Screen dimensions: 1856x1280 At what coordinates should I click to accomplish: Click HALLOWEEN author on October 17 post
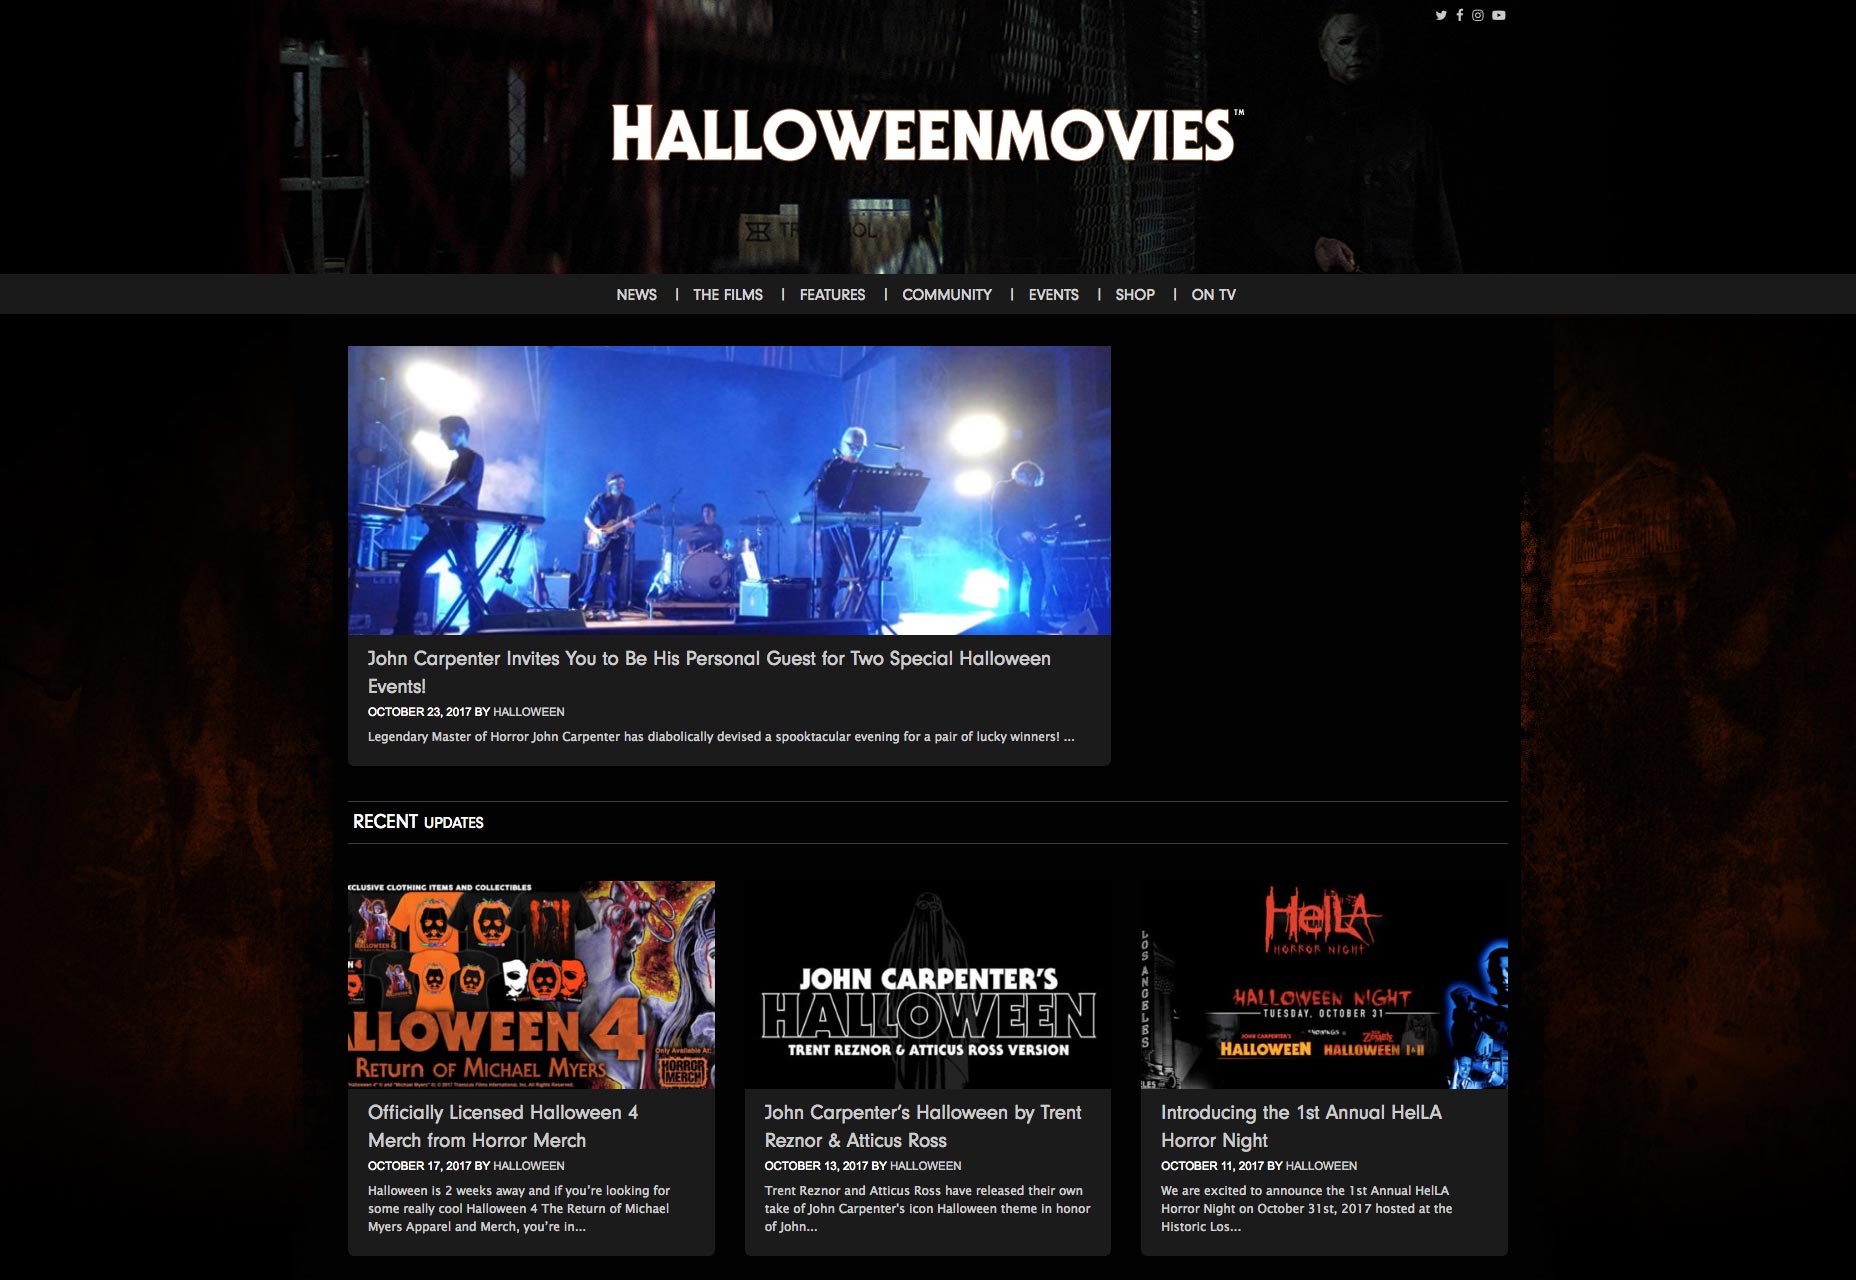coord(528,1166)
